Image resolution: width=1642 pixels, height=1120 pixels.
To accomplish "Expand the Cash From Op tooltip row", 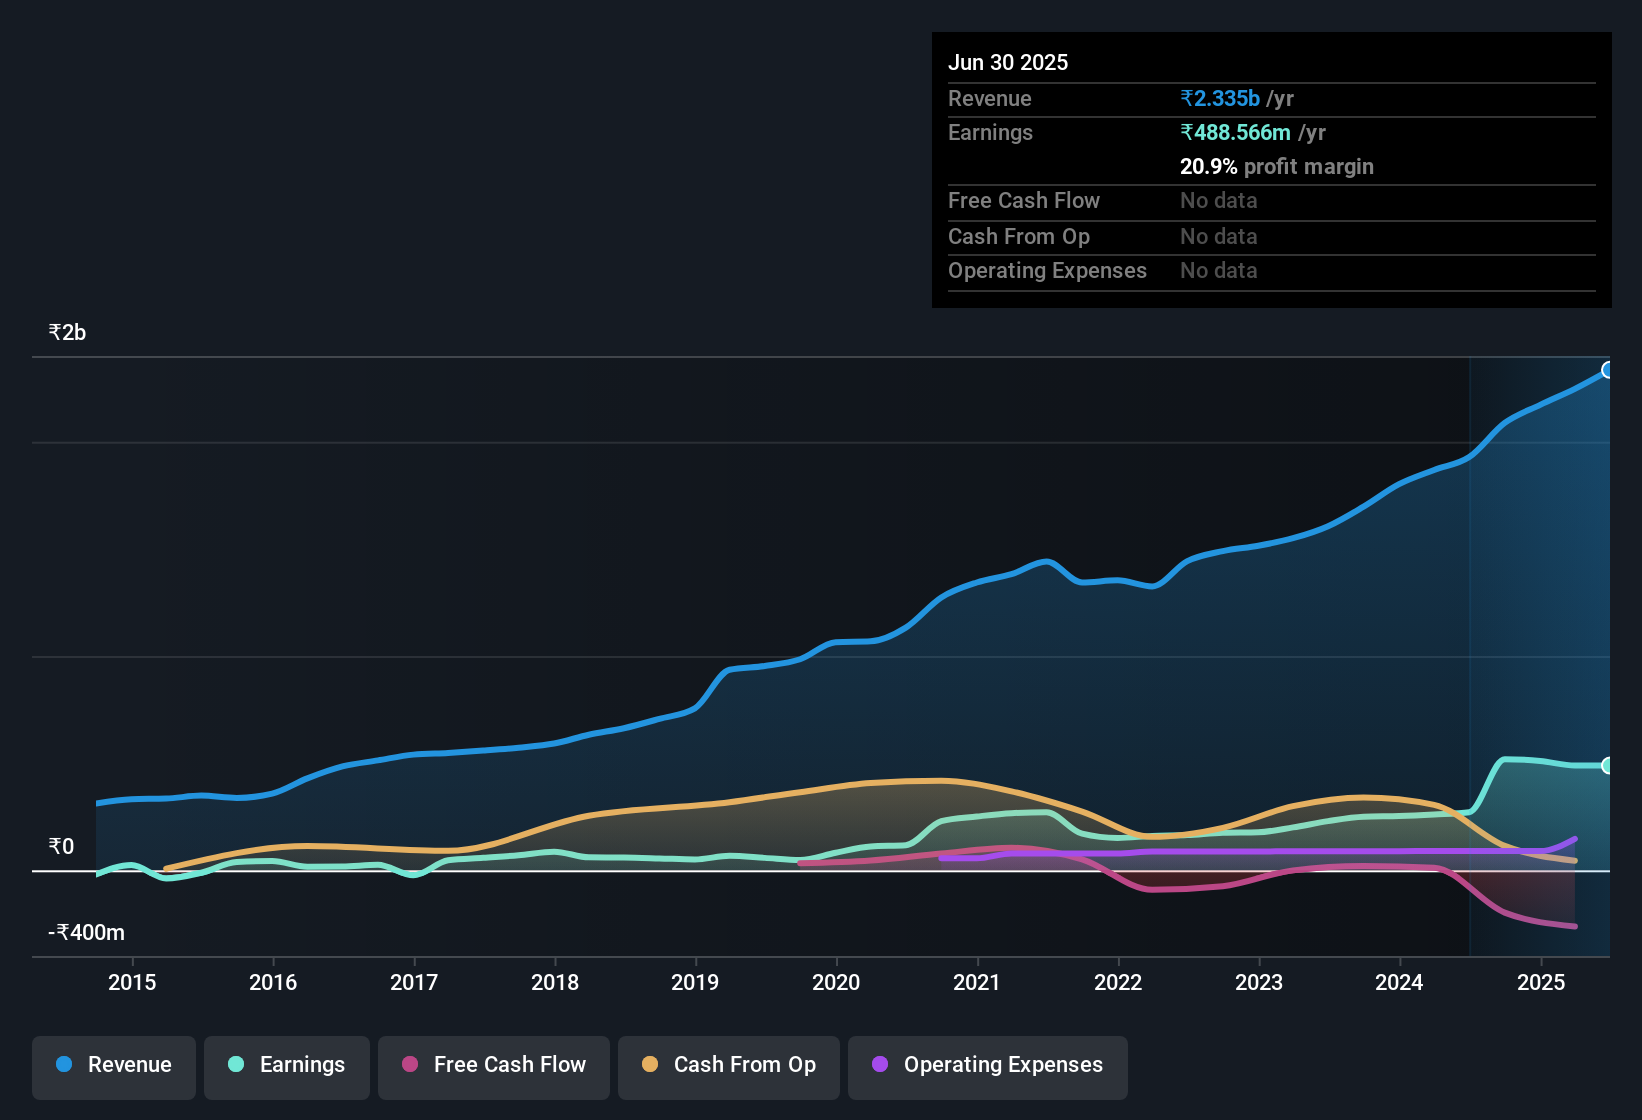I will click(1018, 236).
